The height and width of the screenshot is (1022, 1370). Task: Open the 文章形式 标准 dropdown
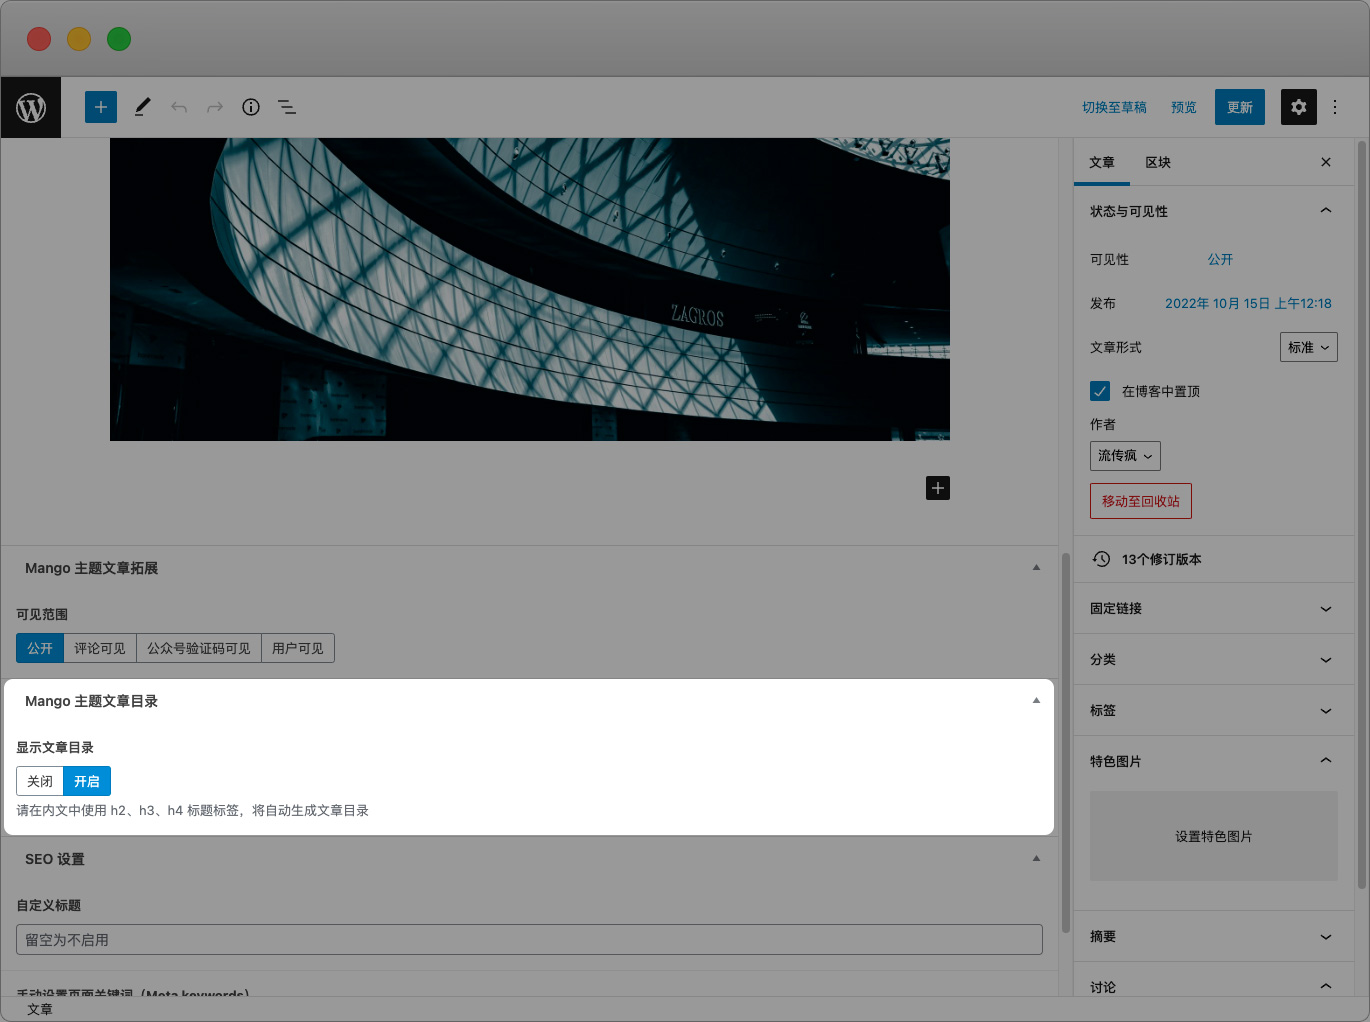pos(1309,347)
